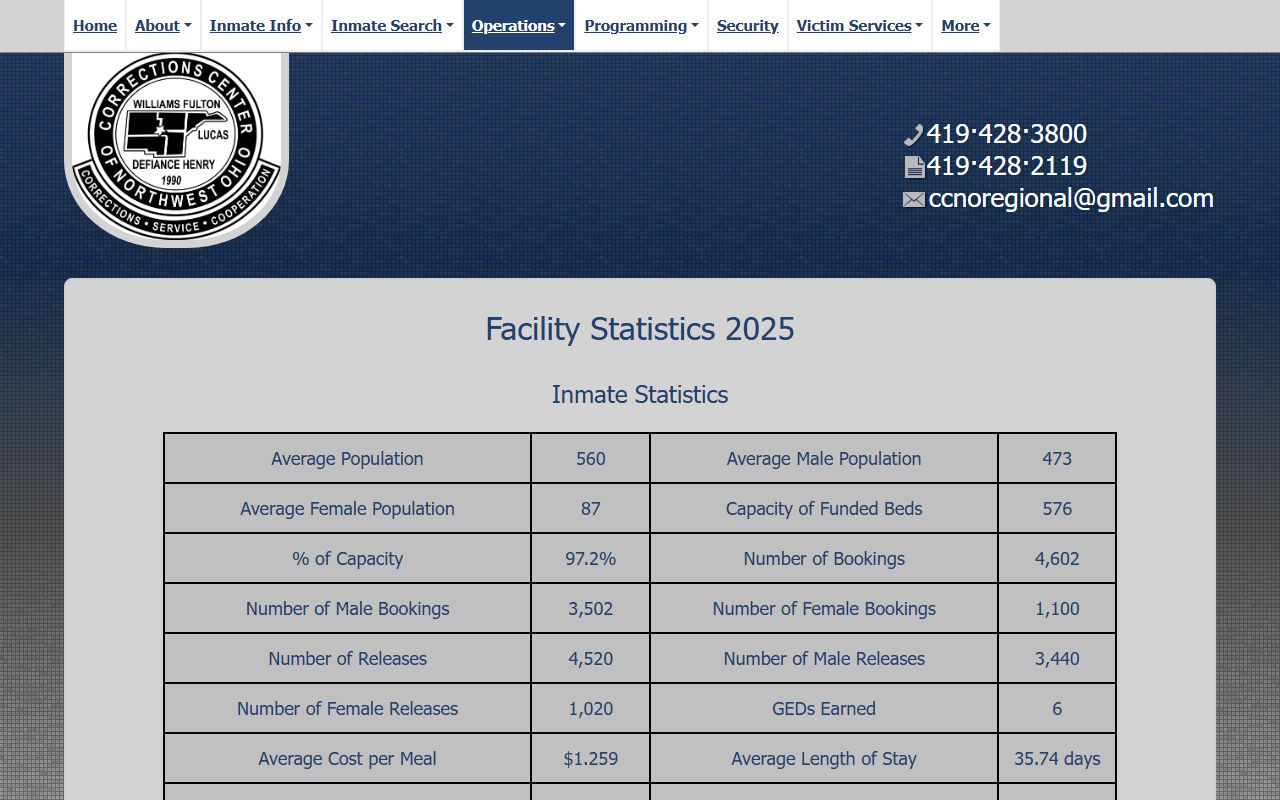Click the Corrections Center of Northwest Ohio logo
The height and width of the screenshot is (800, 1280).
[176, 148]
